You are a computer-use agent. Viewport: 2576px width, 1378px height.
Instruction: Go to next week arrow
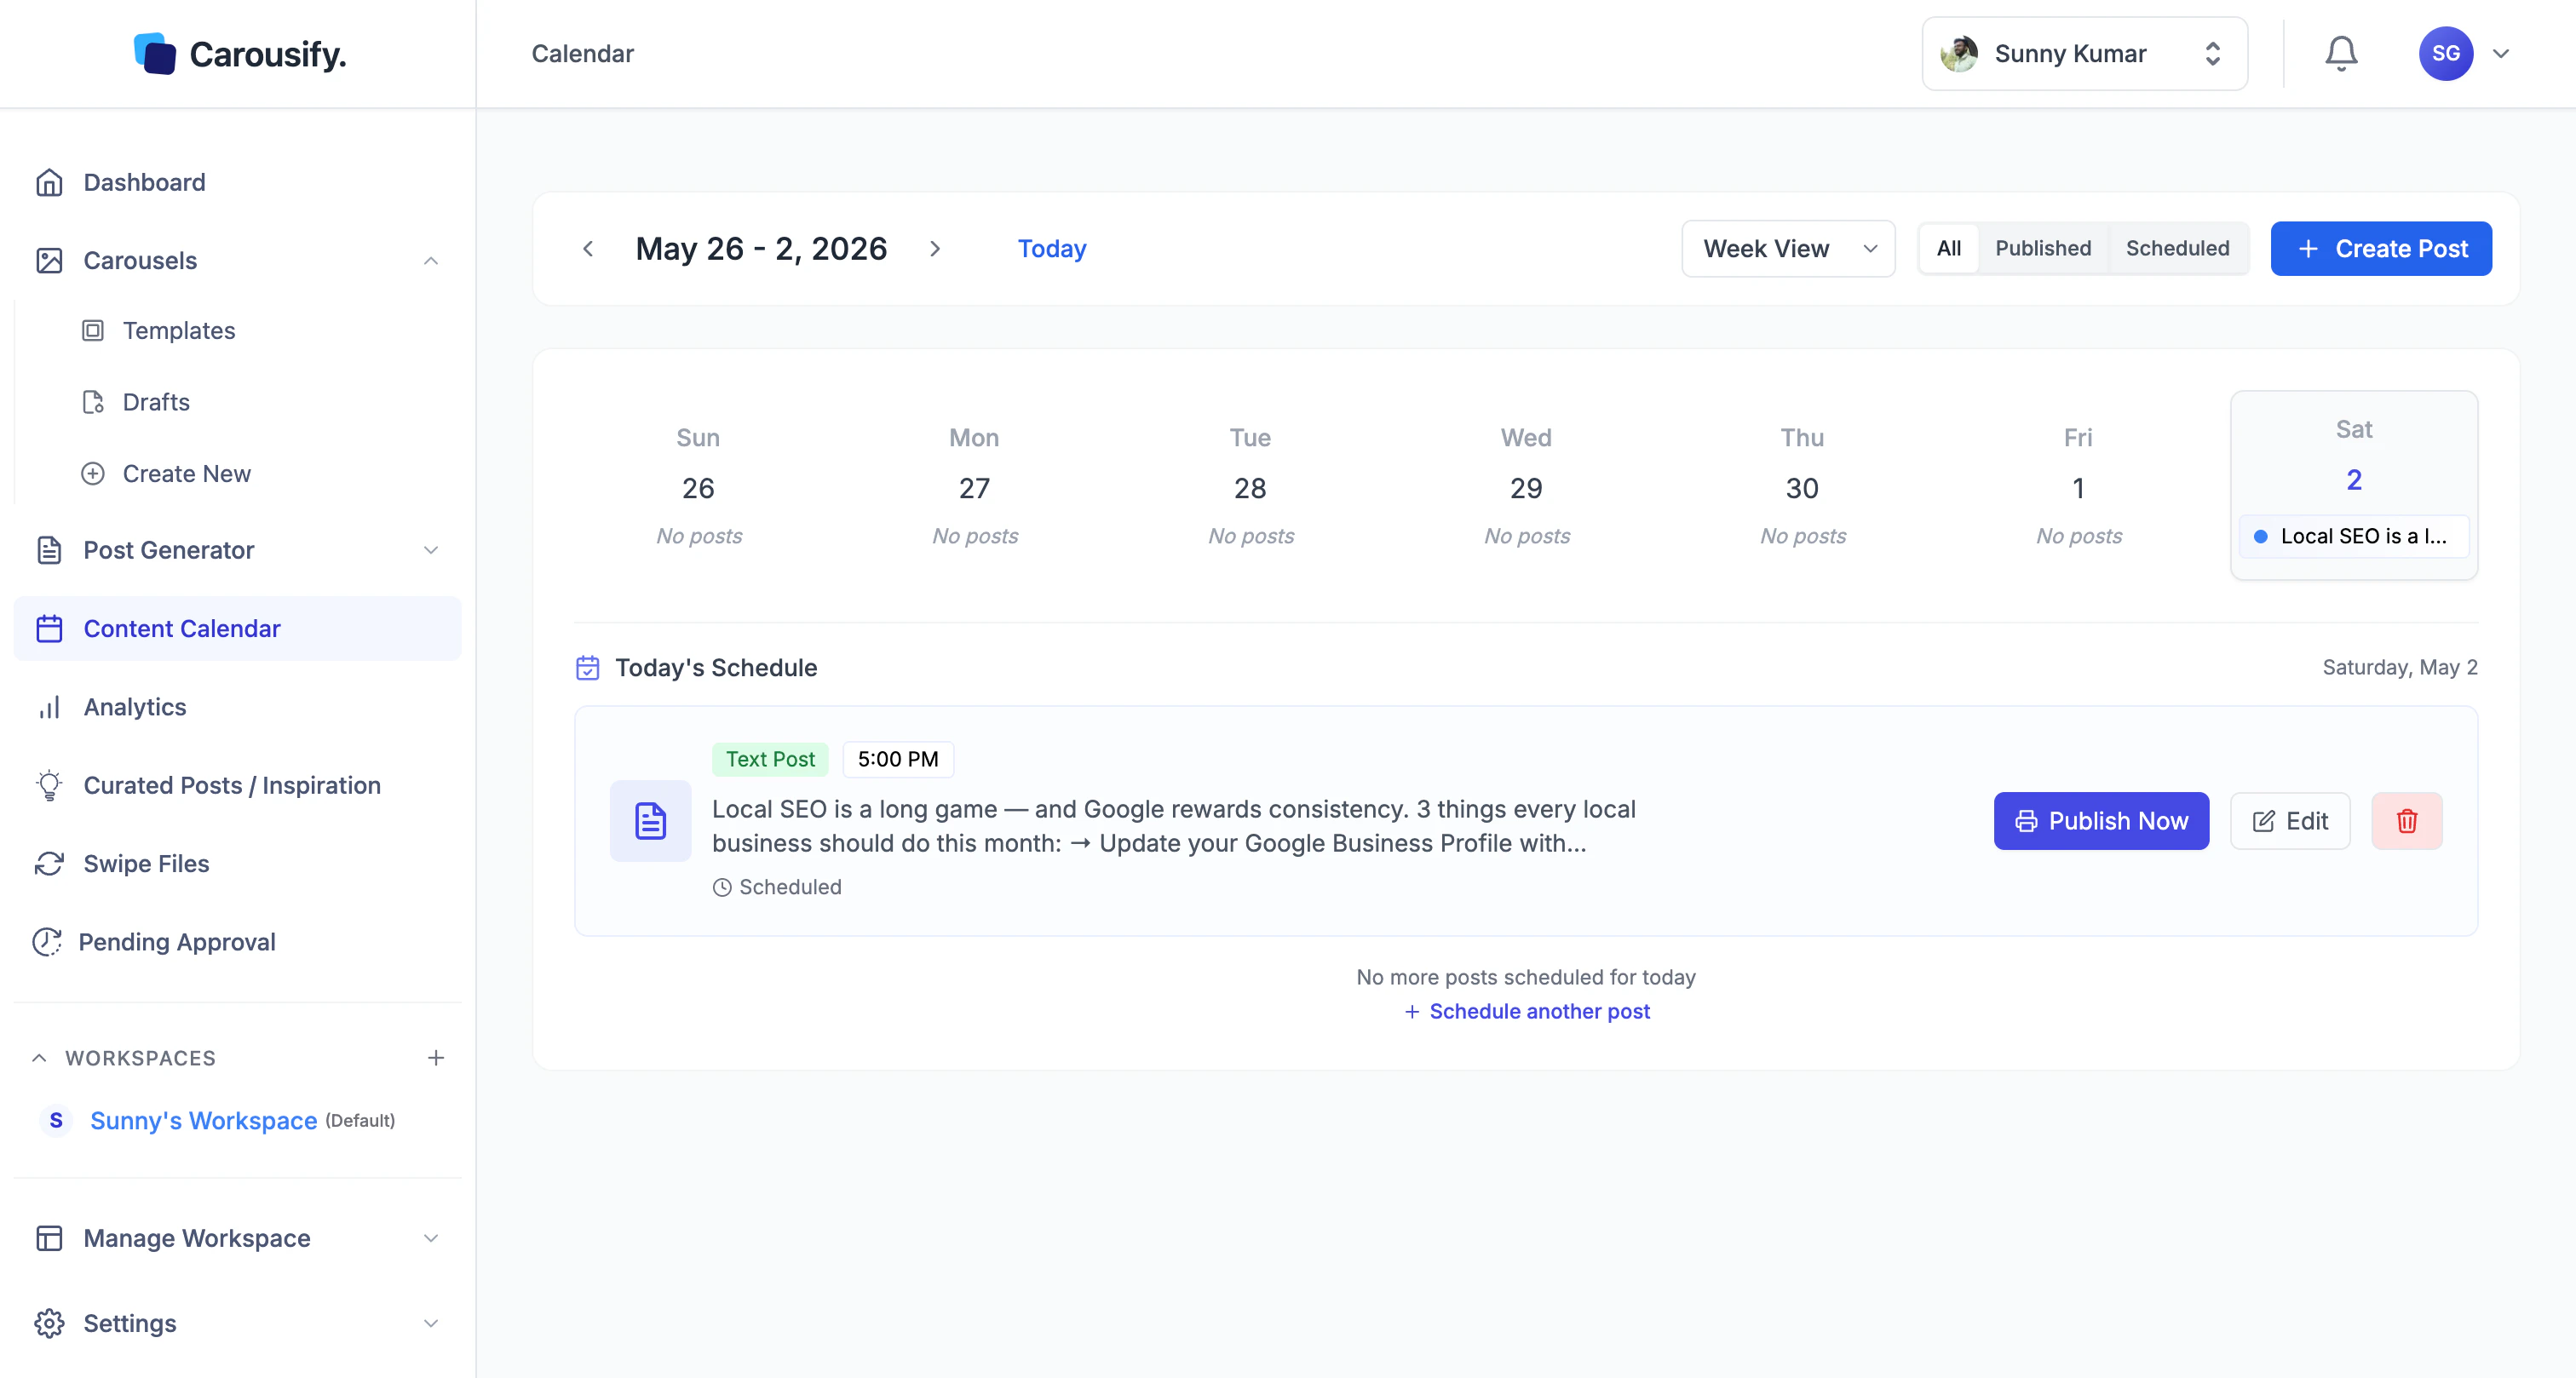[935, 248]
